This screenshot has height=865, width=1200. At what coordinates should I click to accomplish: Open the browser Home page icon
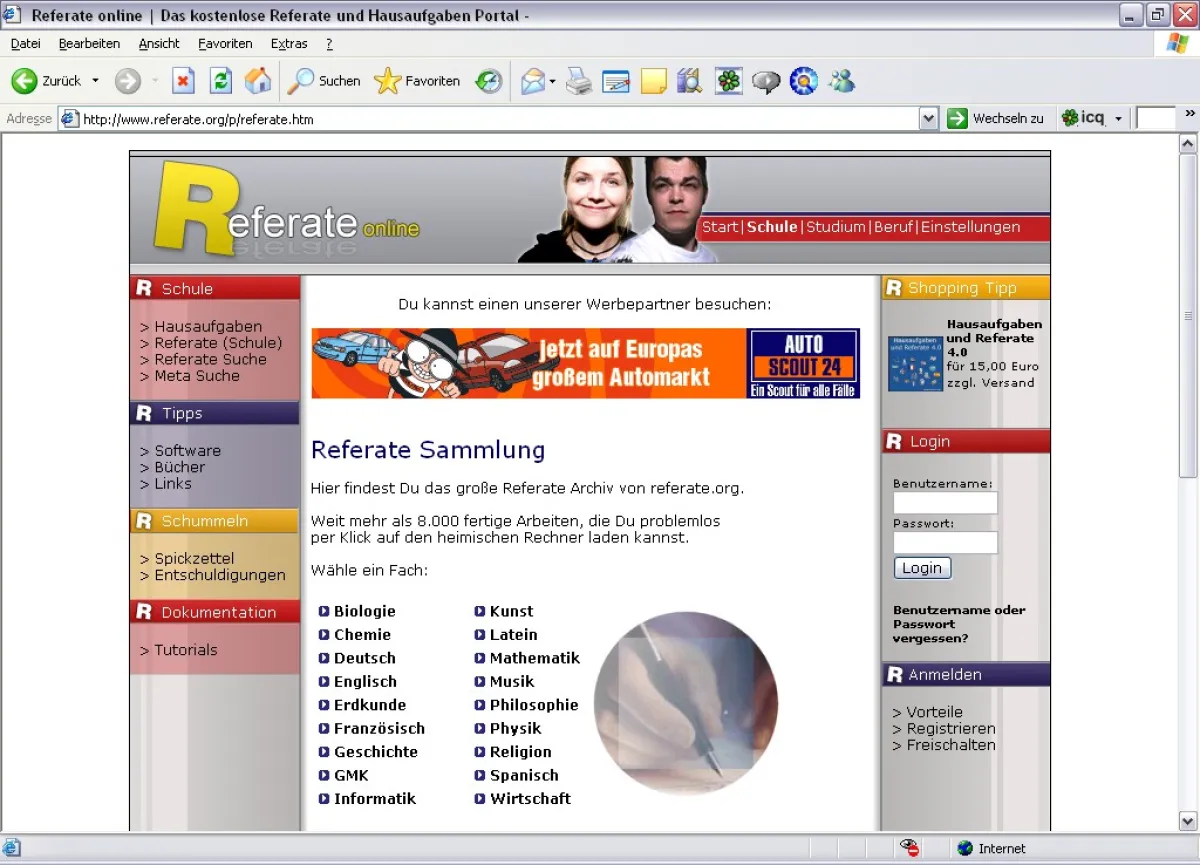pyautogui.click(x=257, y=81)
